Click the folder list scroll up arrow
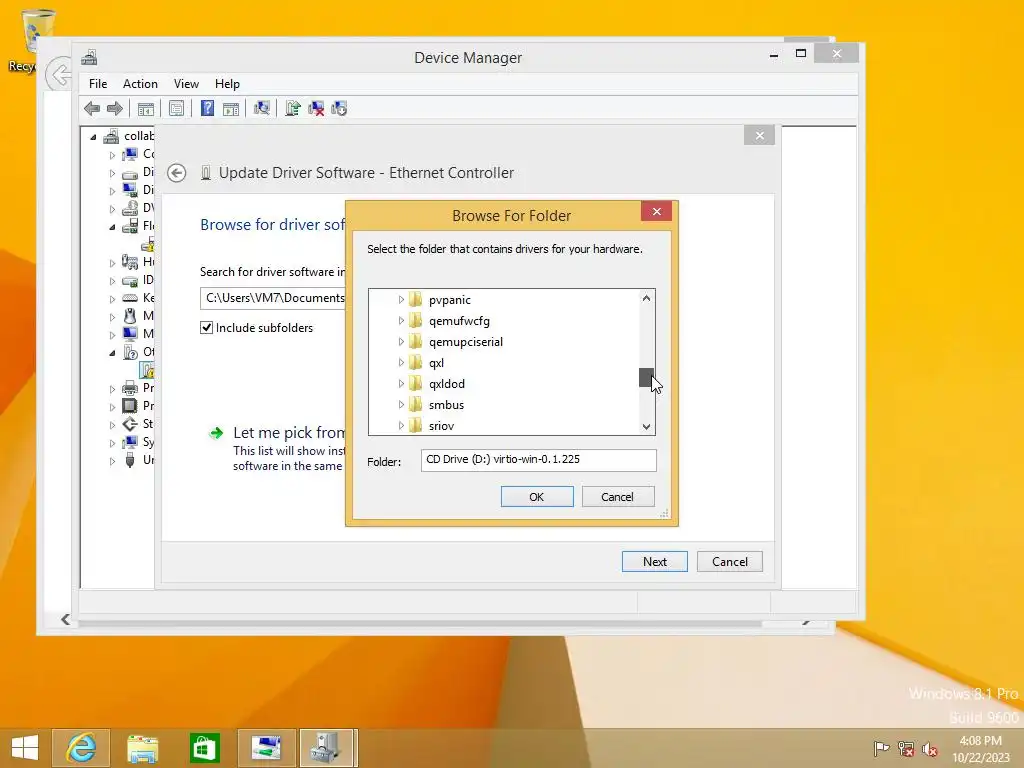This screenshot has width=1024, height=768. pyautogui.click(x=646, y=298)
